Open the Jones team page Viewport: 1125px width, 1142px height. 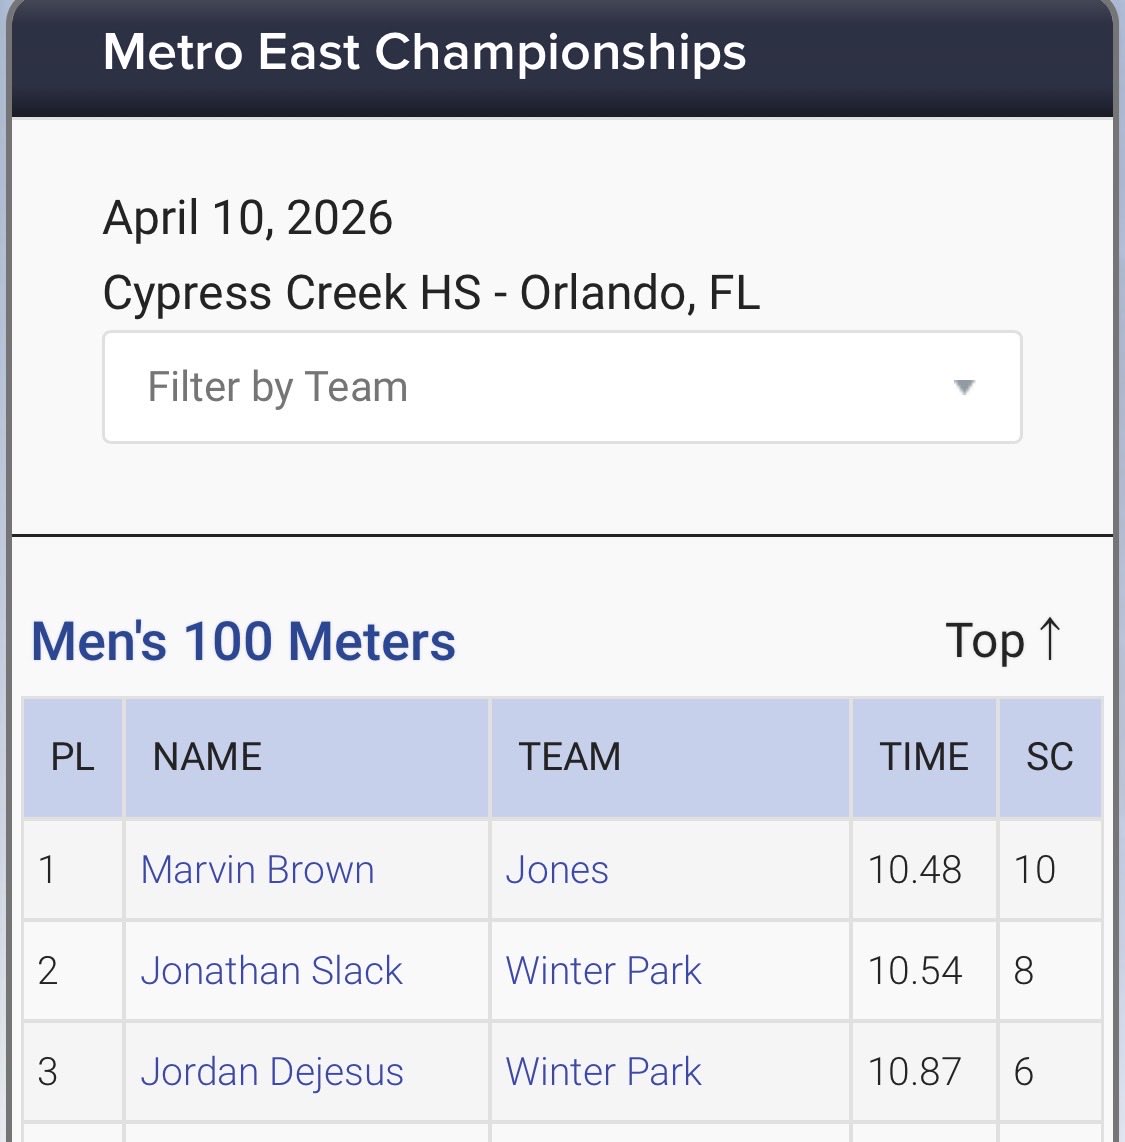pos(557,870)
